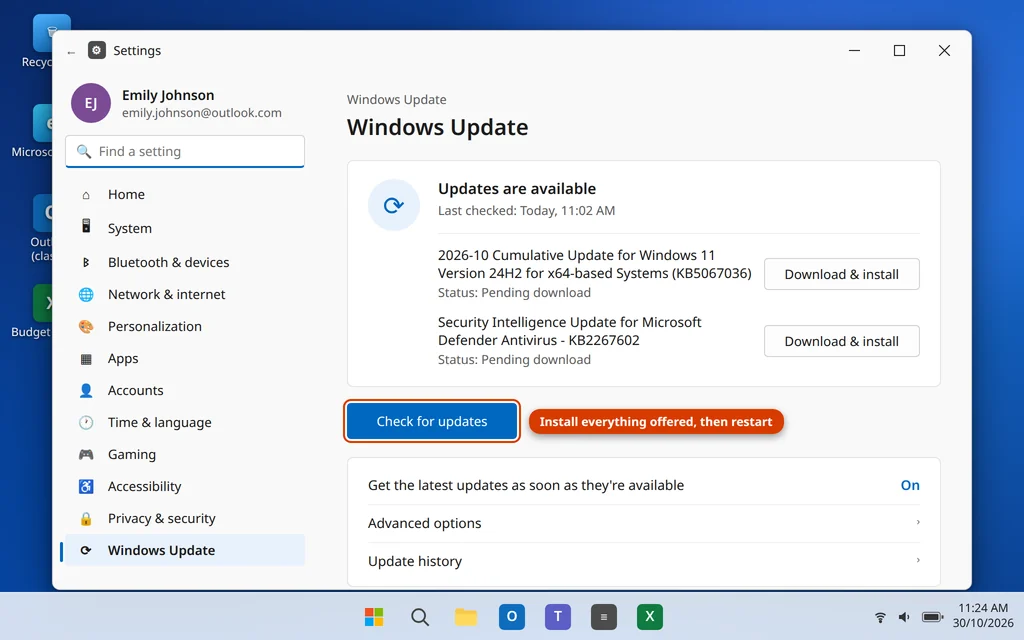Image resolution: width=1024 pixels, height=640 pixels.
Task: Click emily.johnson@outlook.com email text
Action: (x=202, y=113)
